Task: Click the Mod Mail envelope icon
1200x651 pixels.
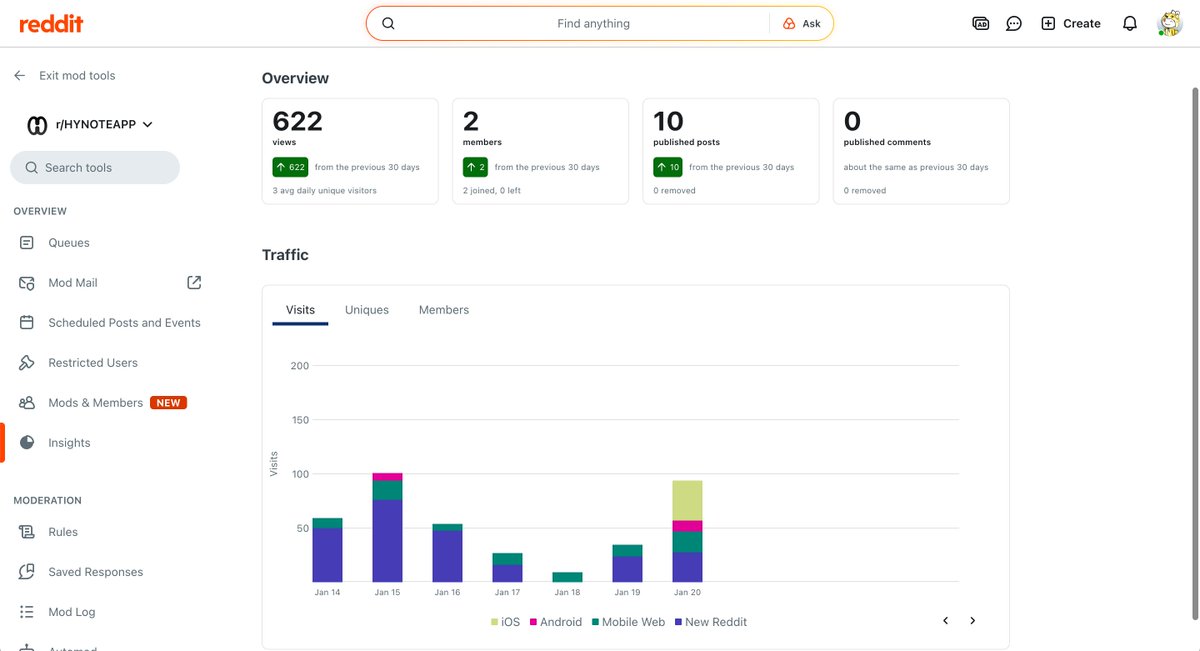Action: [27, 283]
